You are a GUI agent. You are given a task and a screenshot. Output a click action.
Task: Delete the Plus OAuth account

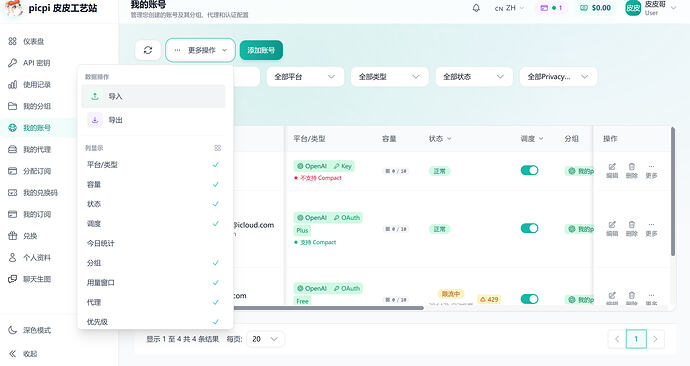631,229
